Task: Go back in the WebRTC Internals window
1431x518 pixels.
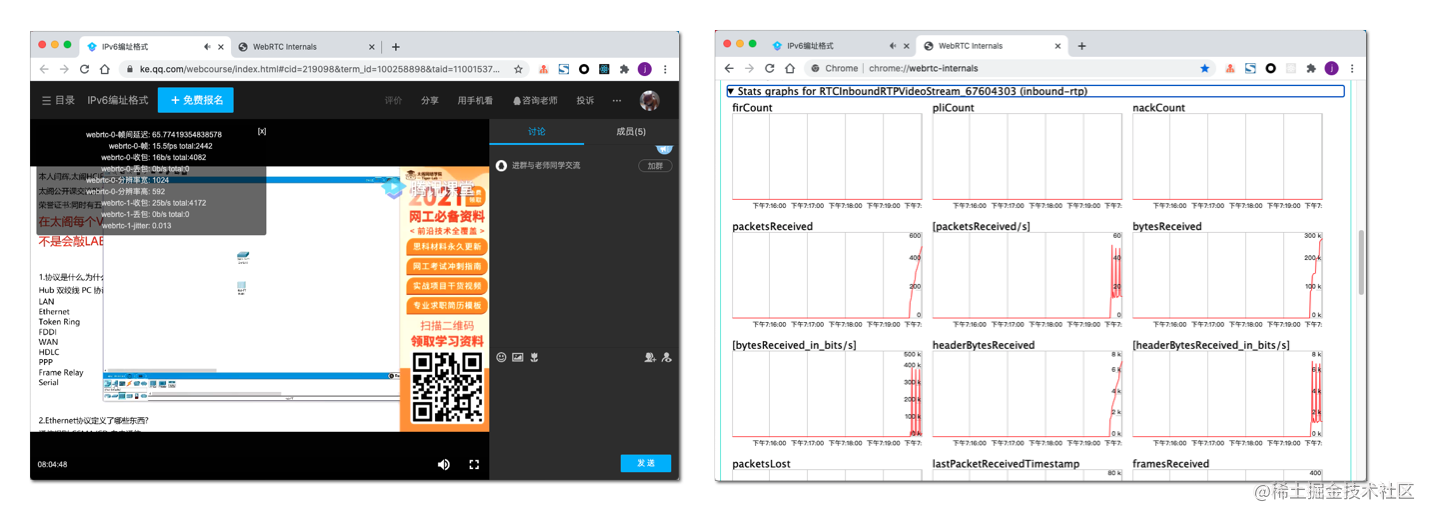Action: [x=729, y=69]
